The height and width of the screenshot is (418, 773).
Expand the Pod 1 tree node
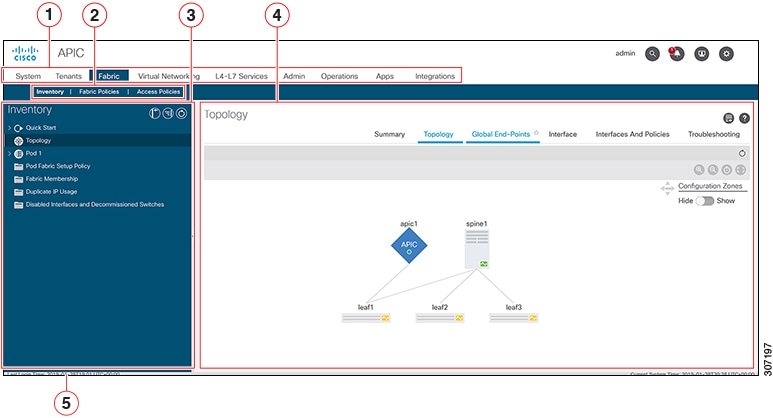click(9, 153)
